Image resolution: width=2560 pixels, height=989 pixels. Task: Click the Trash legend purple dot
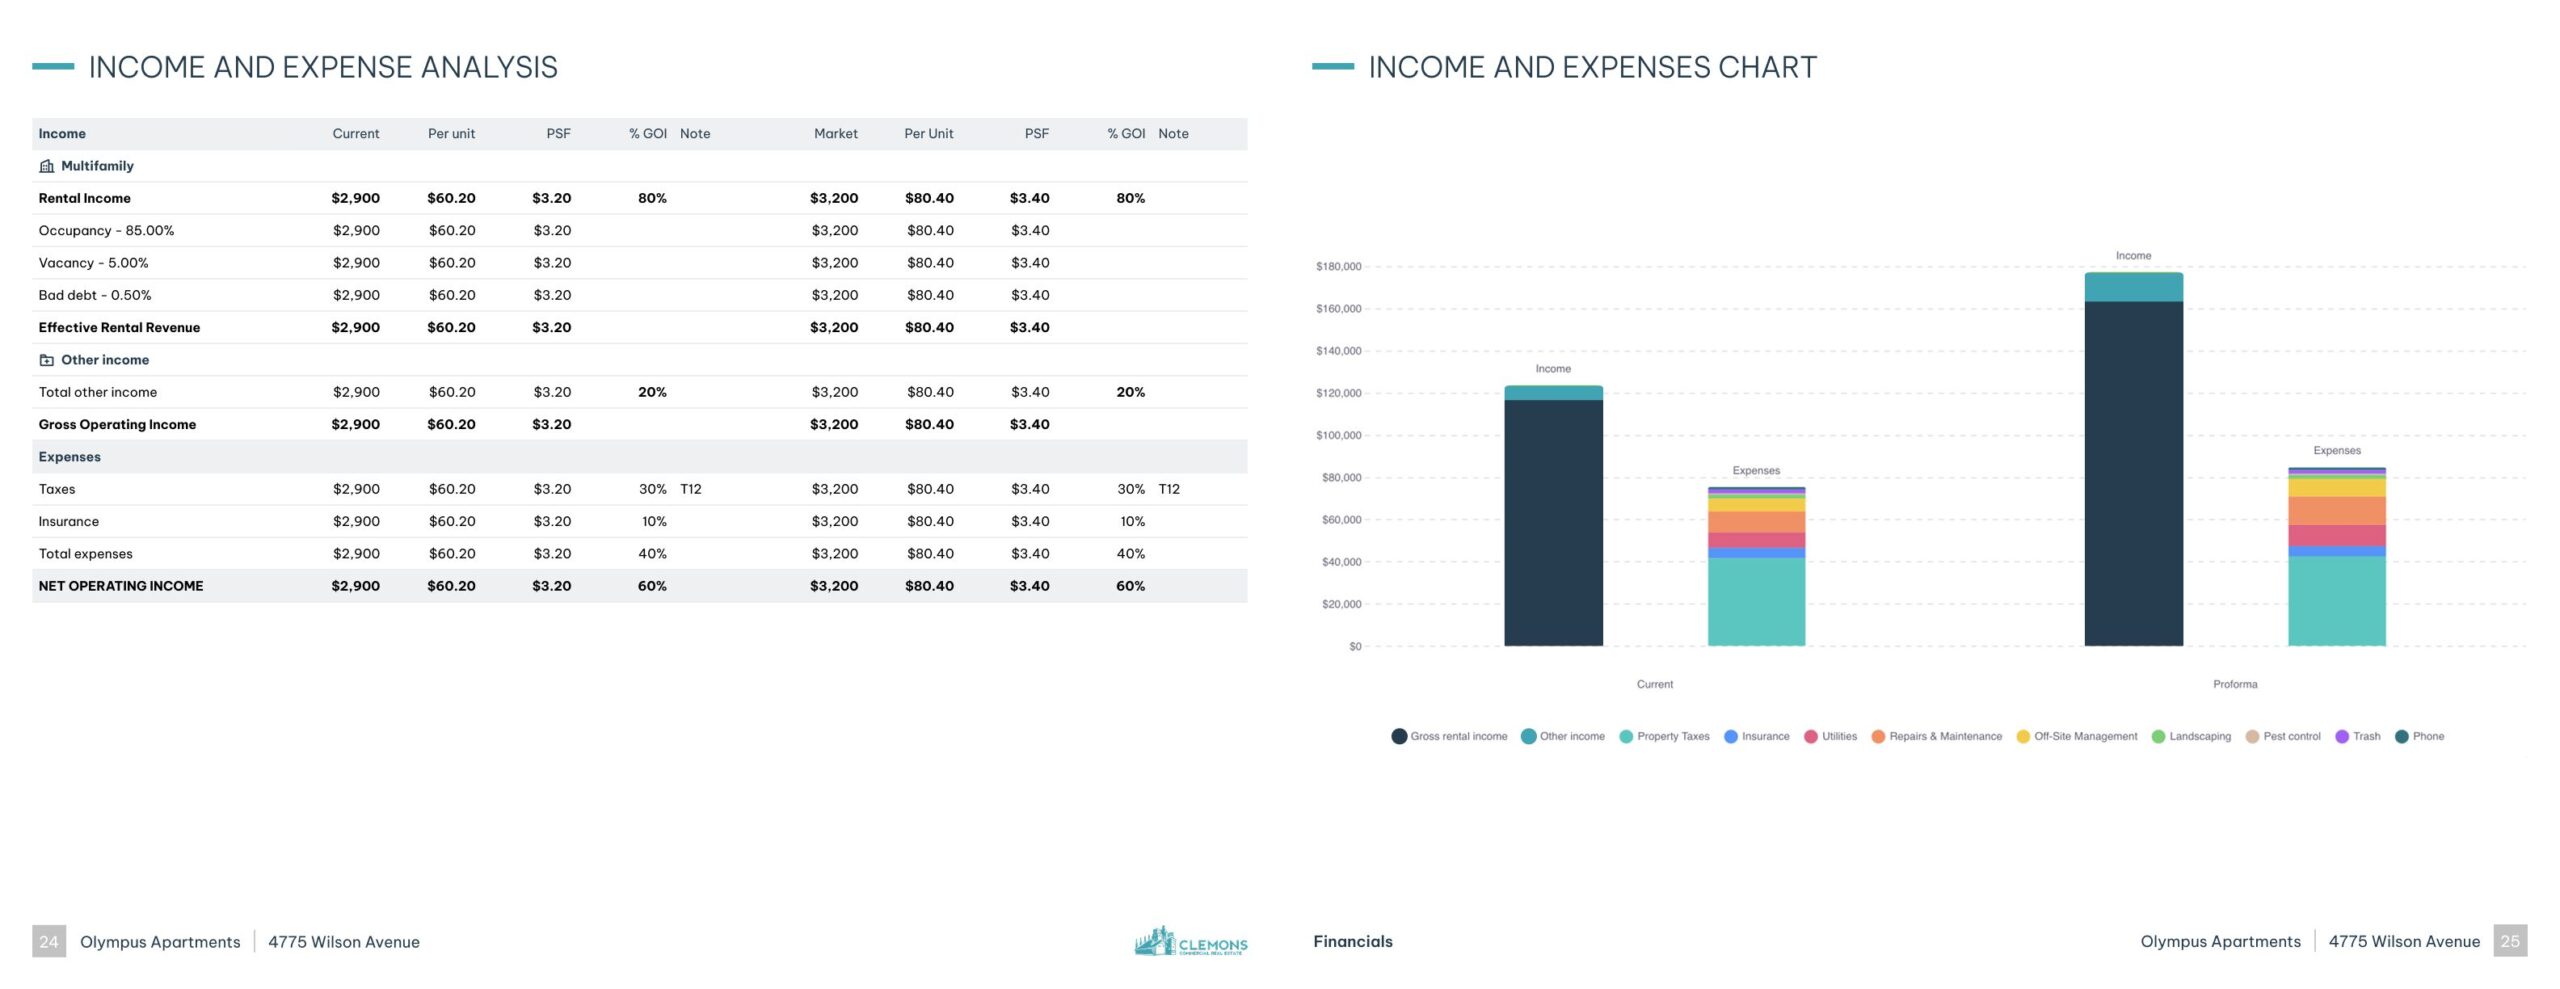pyautogui.click(x=2342, y=737)
